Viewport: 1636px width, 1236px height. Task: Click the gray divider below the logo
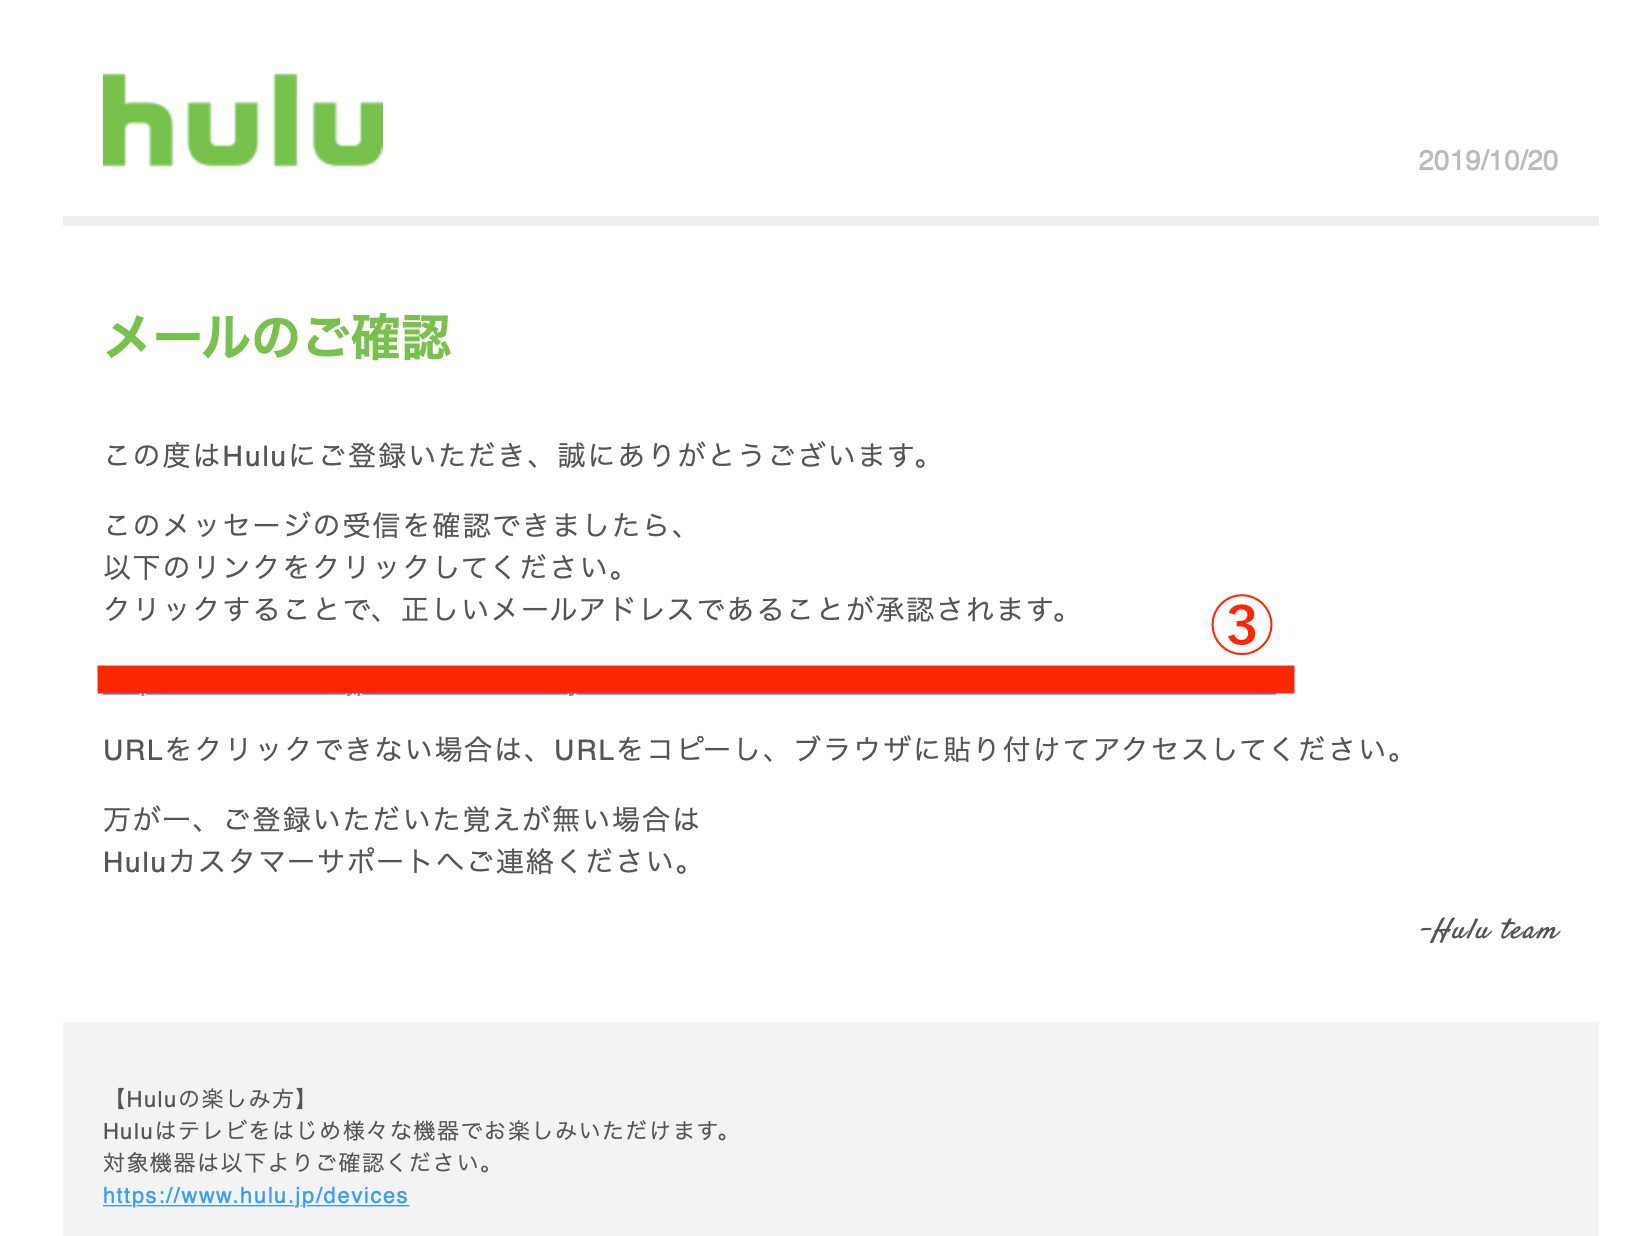[x=830, y=221]
